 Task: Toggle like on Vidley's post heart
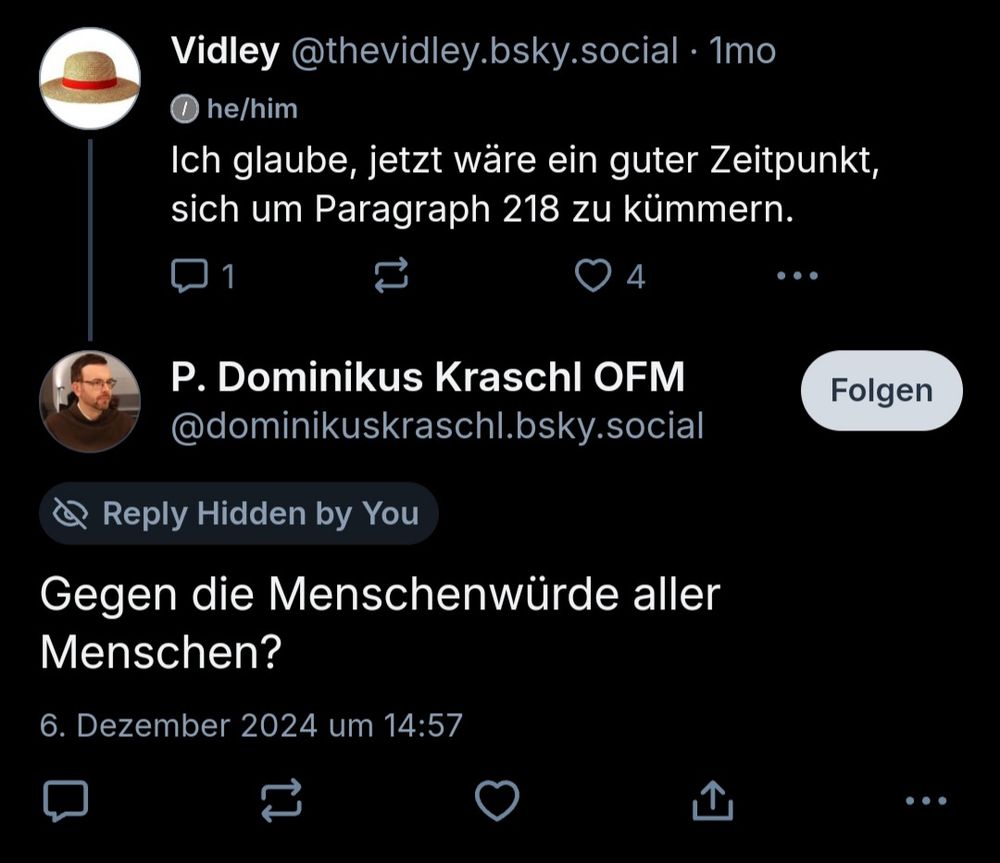[x=595, y=276]
